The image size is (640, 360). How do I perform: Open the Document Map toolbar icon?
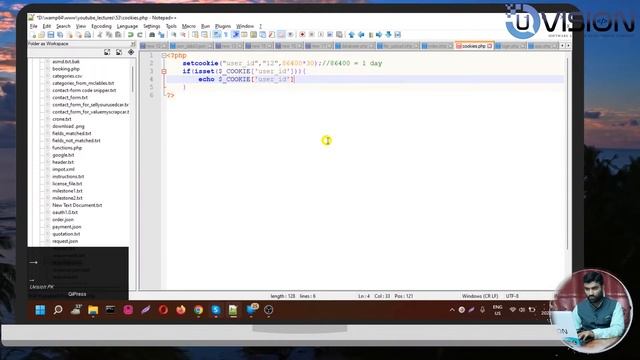click(x=253, y=35)
